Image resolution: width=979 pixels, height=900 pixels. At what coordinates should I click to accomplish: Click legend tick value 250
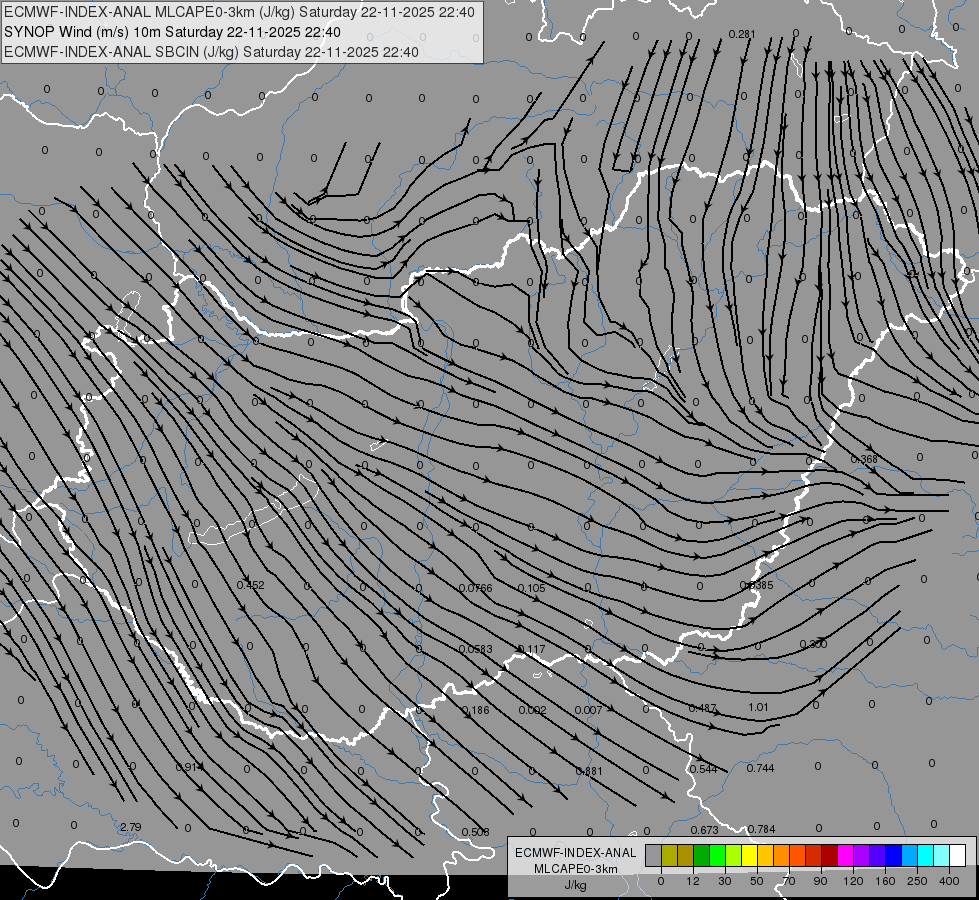coord(917,881)
